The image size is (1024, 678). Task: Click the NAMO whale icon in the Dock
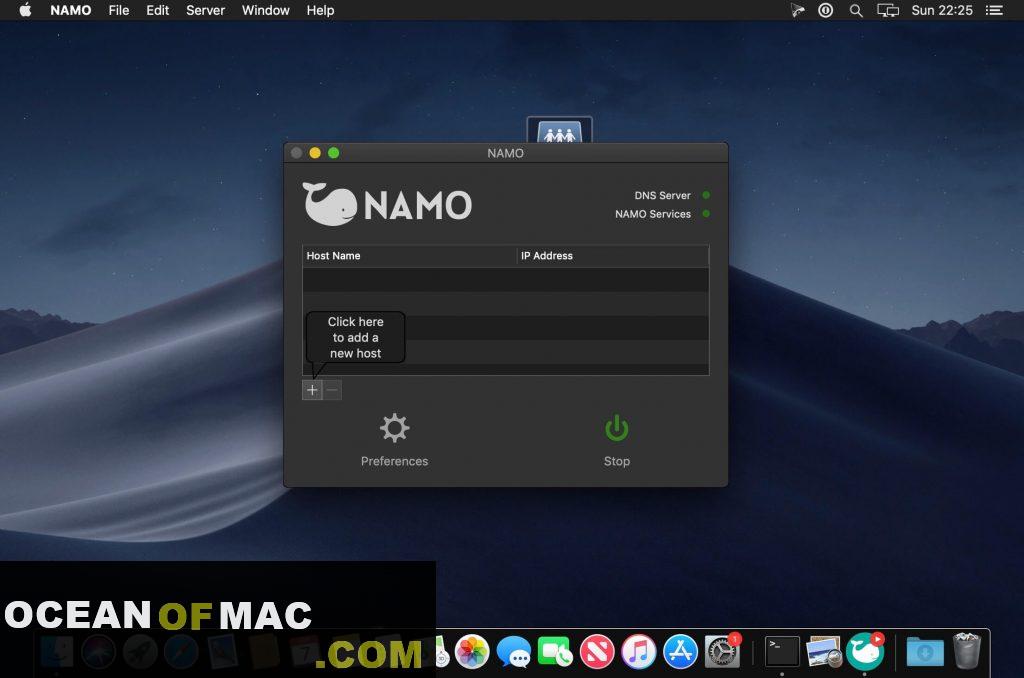point(865,652)
